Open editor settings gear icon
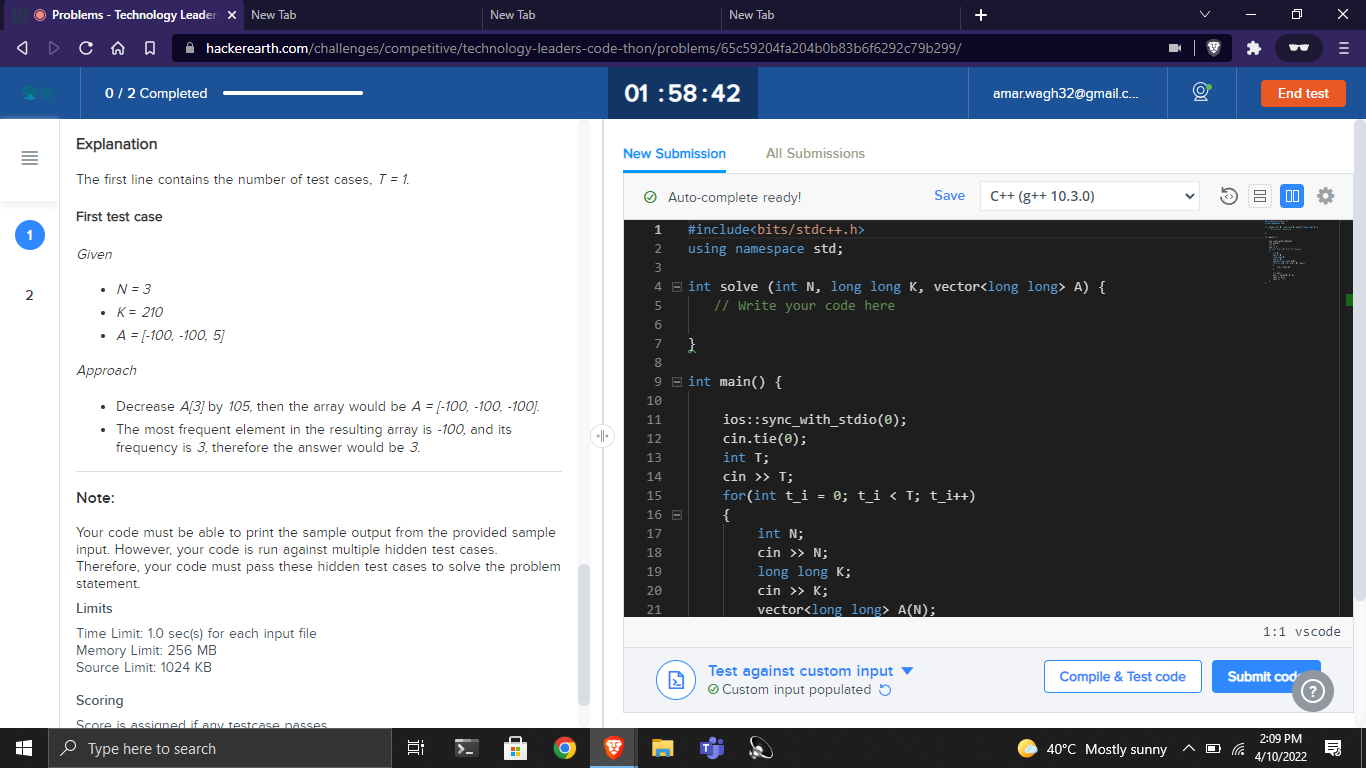Screen dimensions: 1366x768 click(1325, 196)
